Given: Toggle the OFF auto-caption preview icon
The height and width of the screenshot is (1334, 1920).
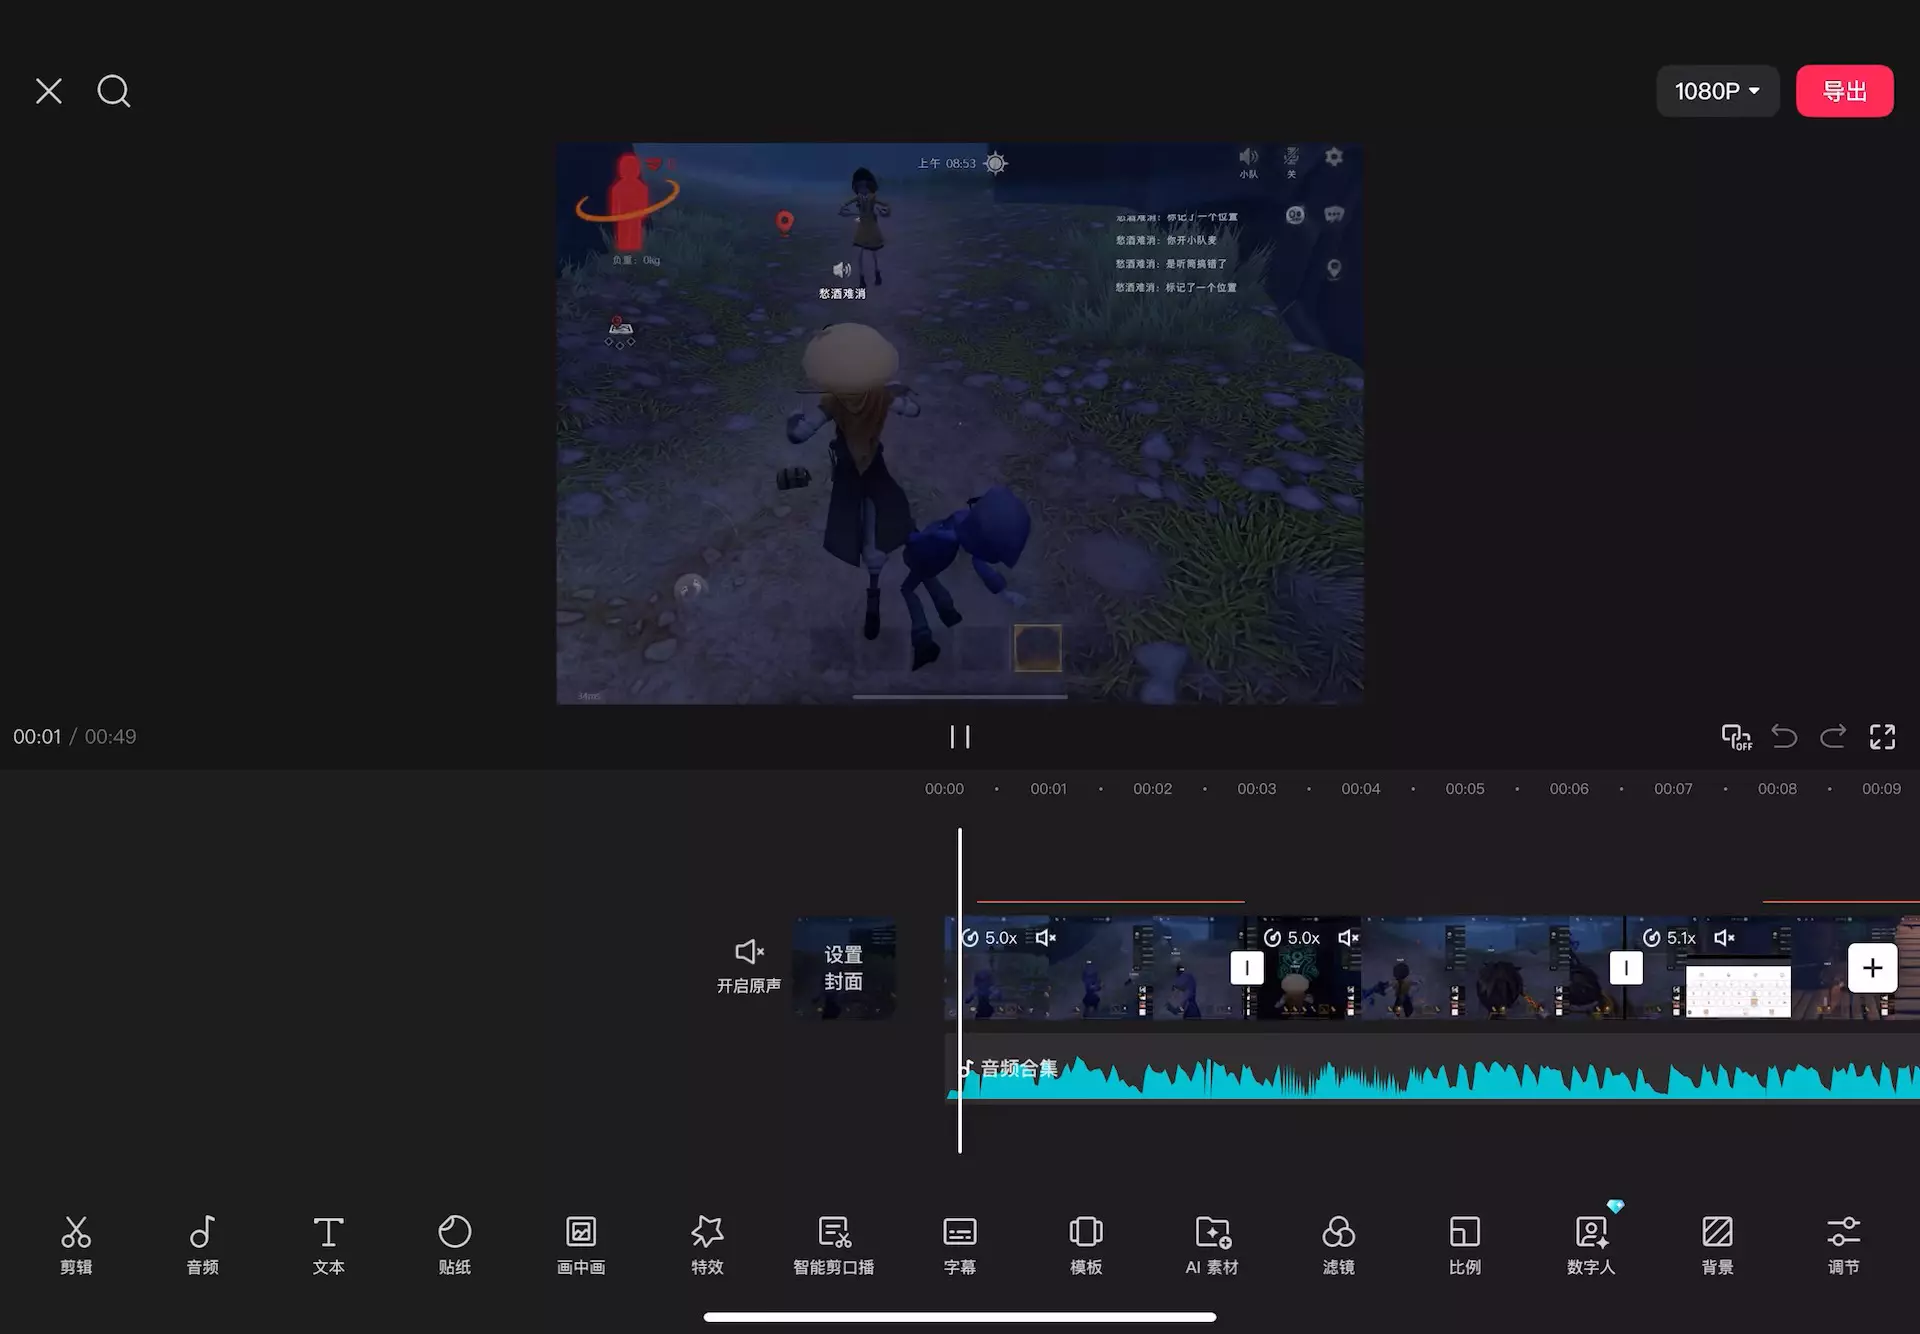Looking at the screenshot, I should [1736, 737].
